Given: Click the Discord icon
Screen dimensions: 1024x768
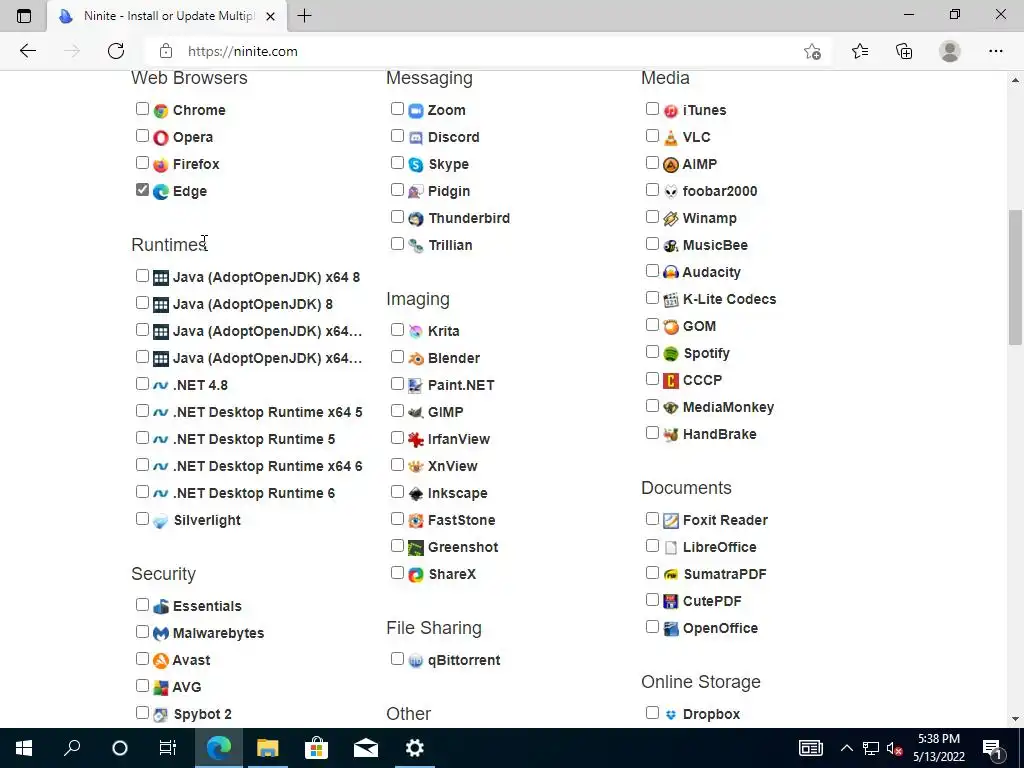Looking at the screenshot, I should 416,137.
